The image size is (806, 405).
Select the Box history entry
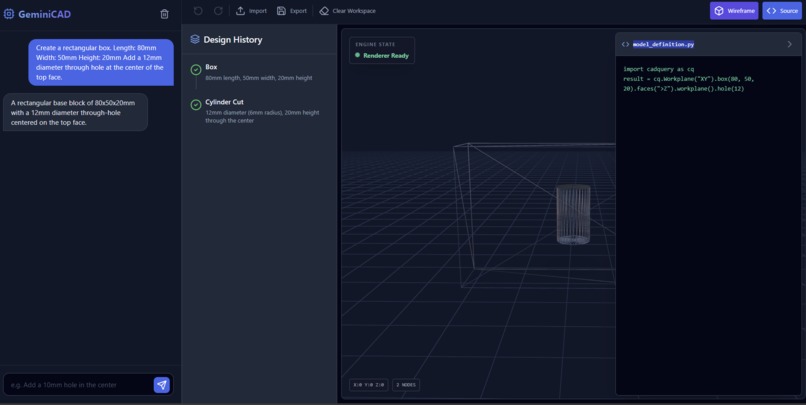pos(259,72)
